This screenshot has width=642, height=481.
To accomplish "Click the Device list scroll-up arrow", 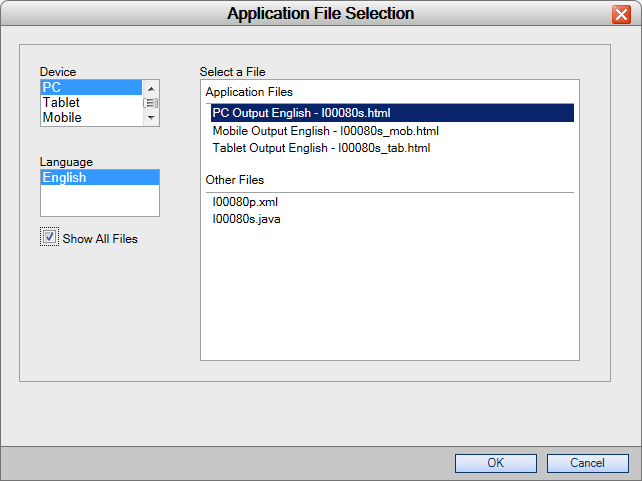I will 151,88.
